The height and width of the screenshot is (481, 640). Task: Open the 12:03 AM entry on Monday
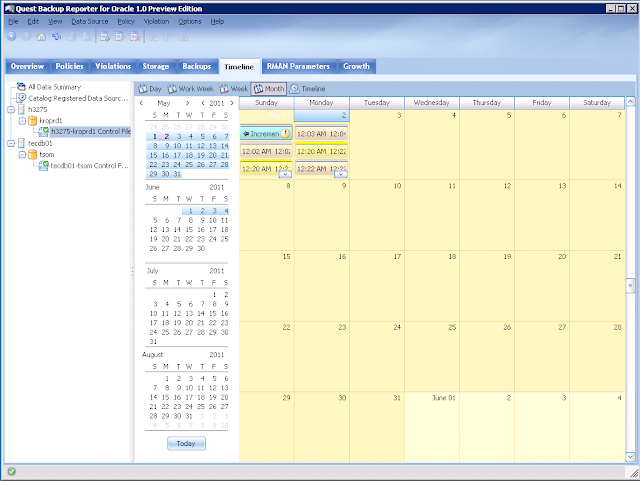[322, 133]
